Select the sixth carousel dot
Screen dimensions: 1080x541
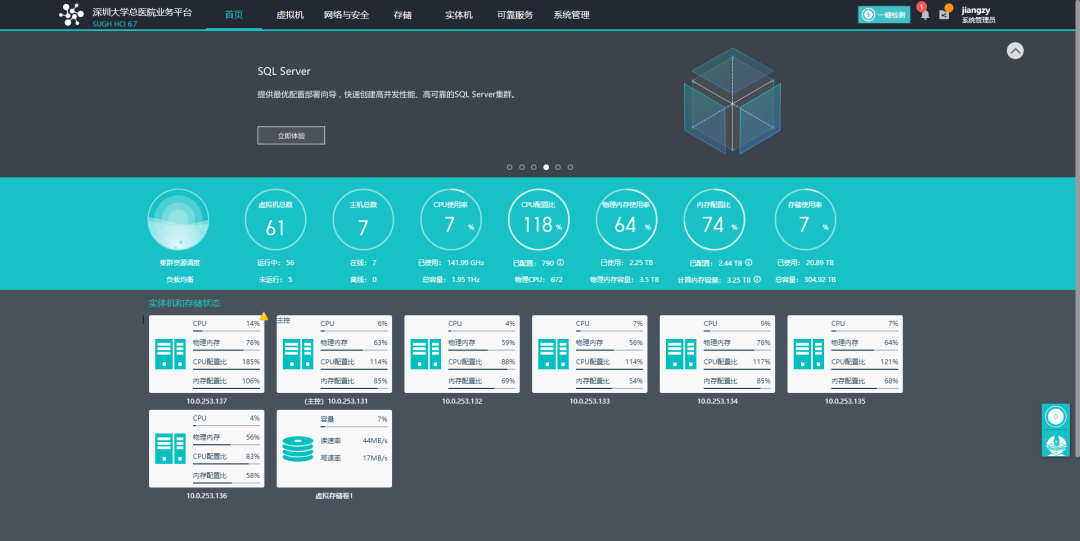click(x=570, y=167)
